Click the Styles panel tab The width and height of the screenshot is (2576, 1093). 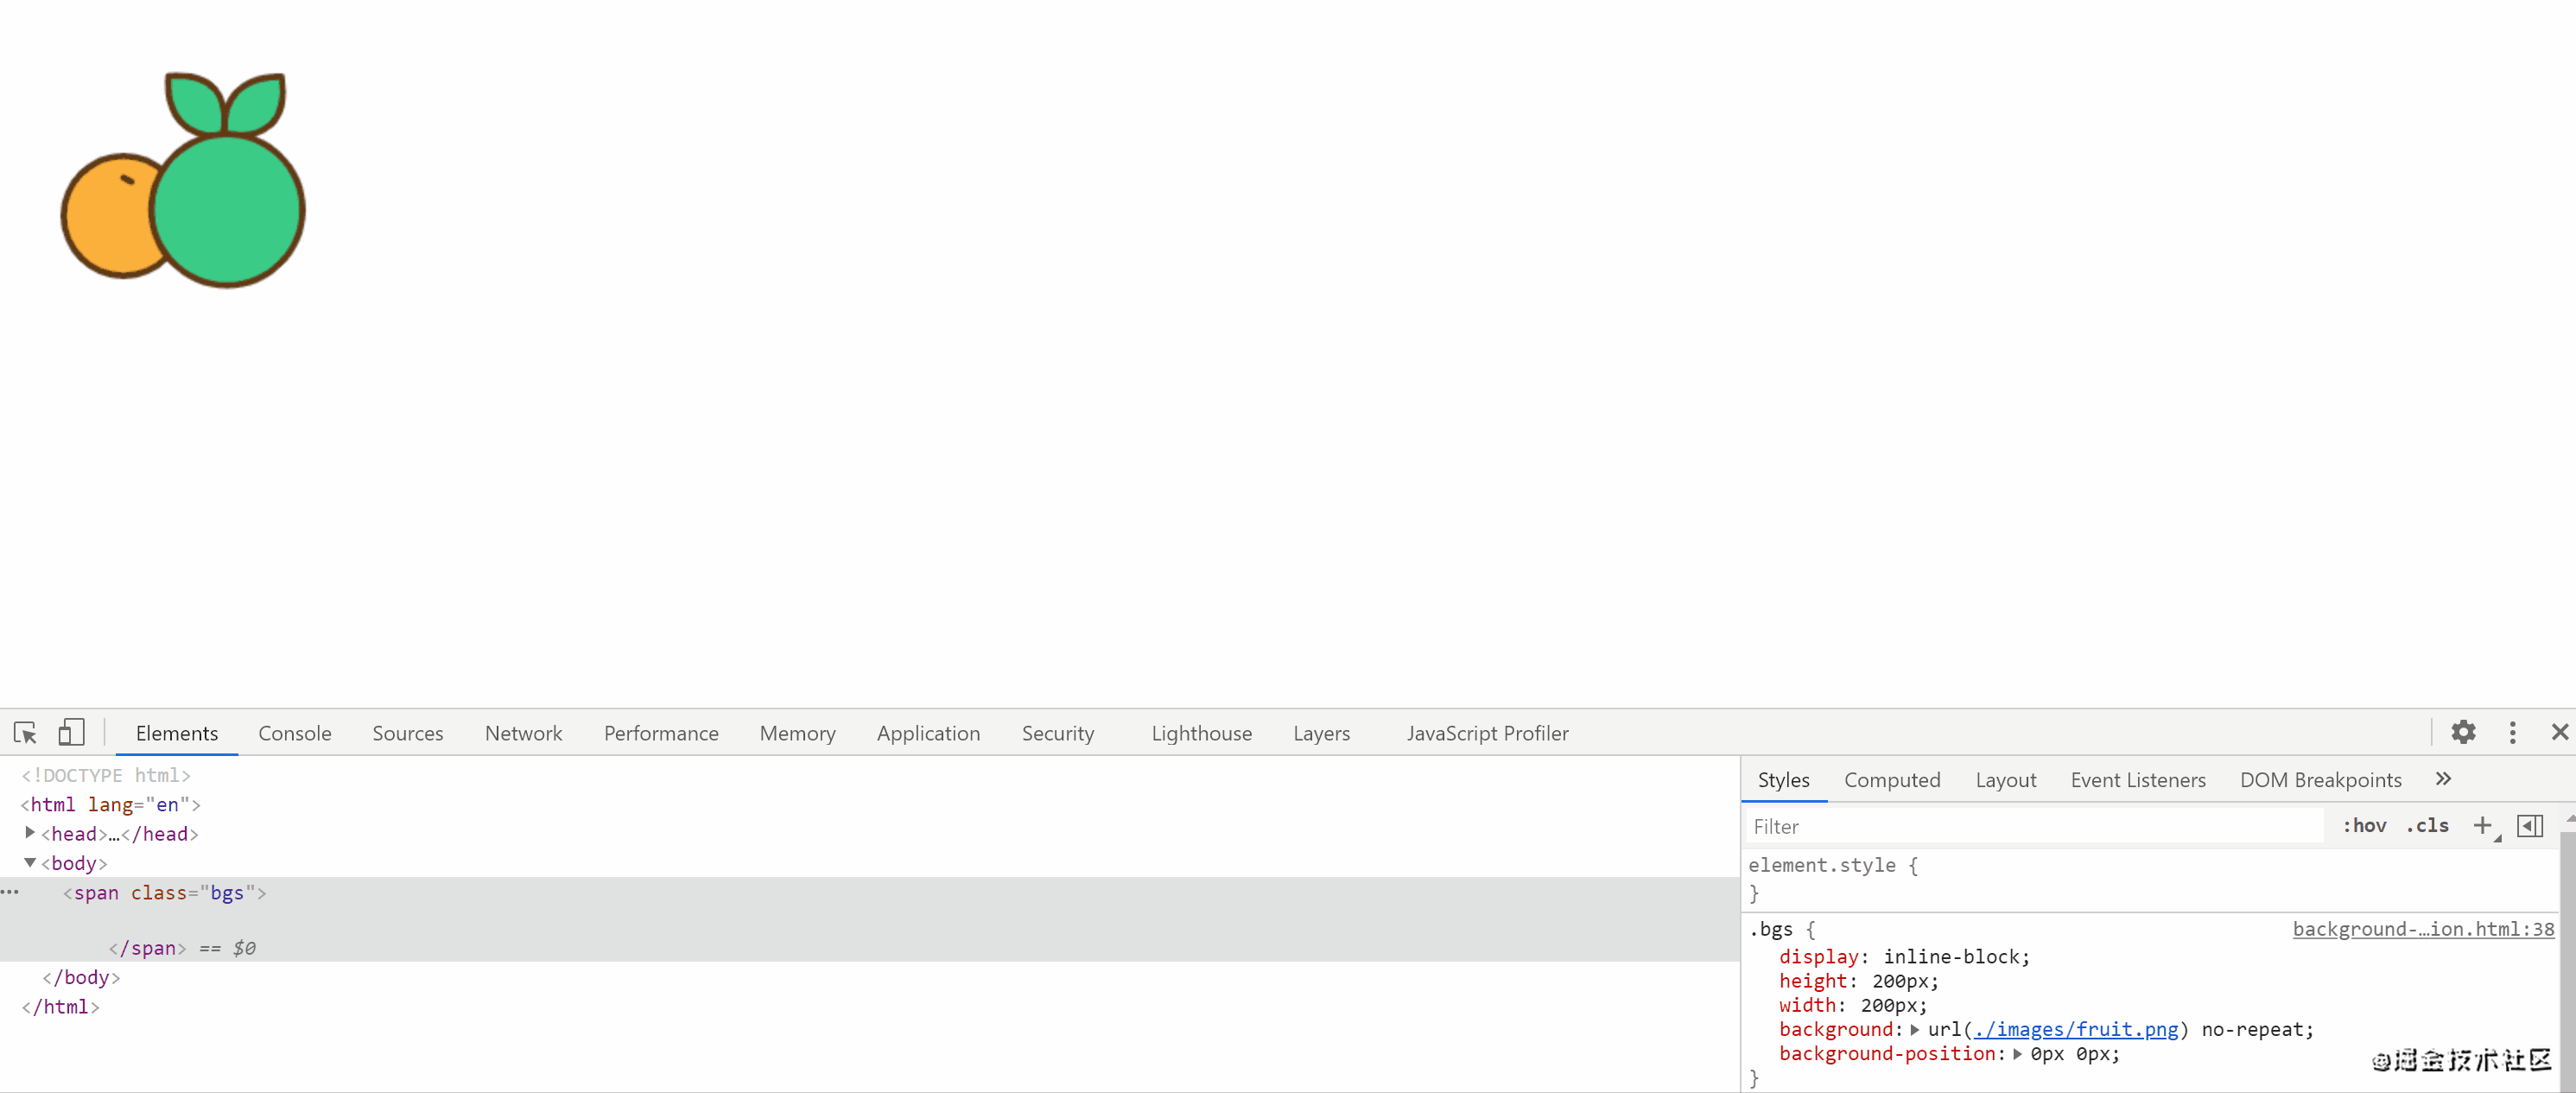tap(1784, 779)
